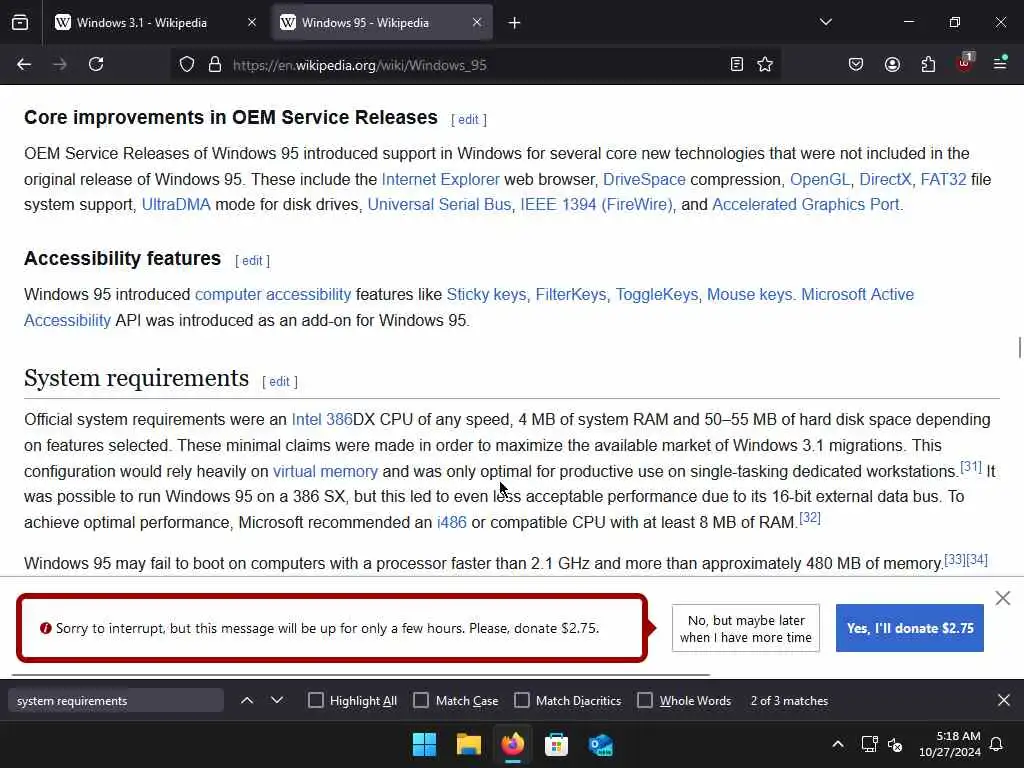Switch to Windows 3.1 - Wikipedia tab
The height and width of the screenshot is (768, 1024).
155,23
